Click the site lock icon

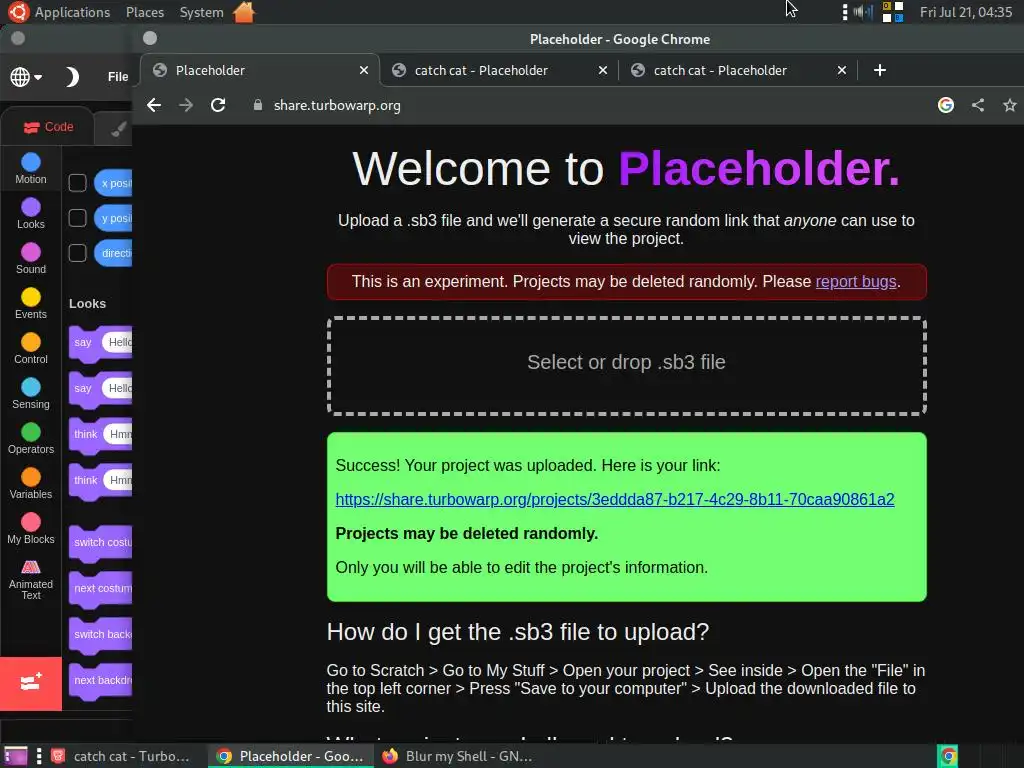coord(258,105)
